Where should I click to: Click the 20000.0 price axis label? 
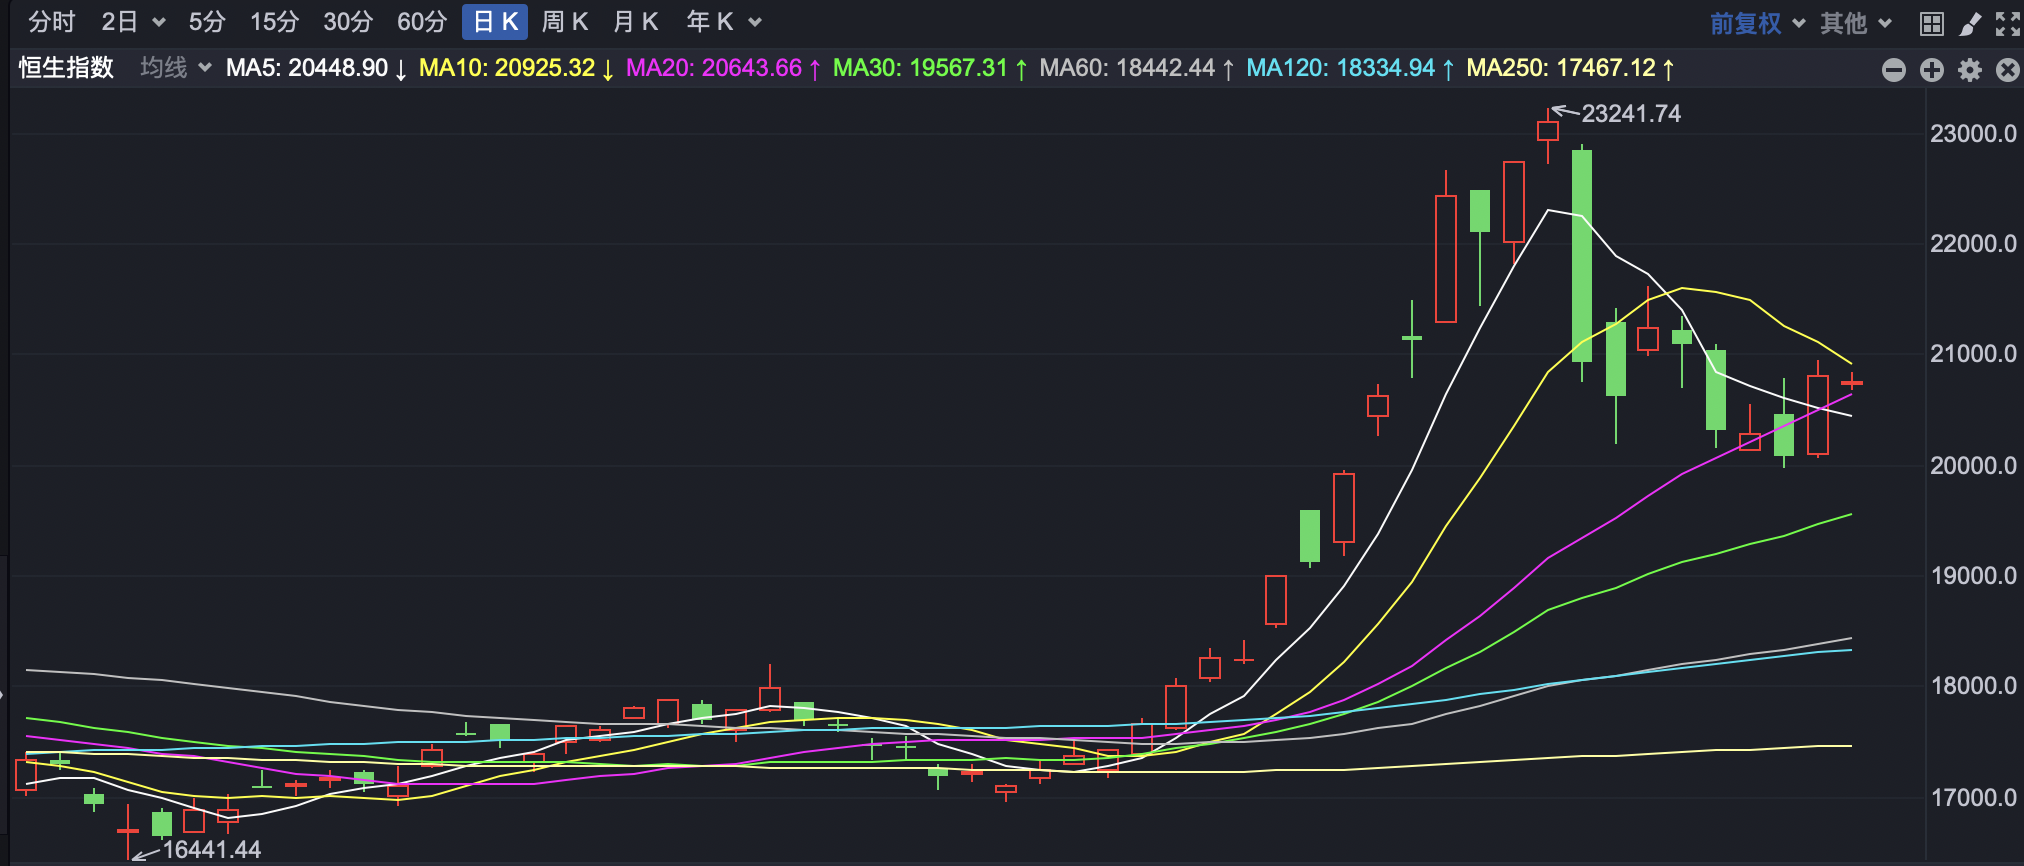coord(1973,466)
